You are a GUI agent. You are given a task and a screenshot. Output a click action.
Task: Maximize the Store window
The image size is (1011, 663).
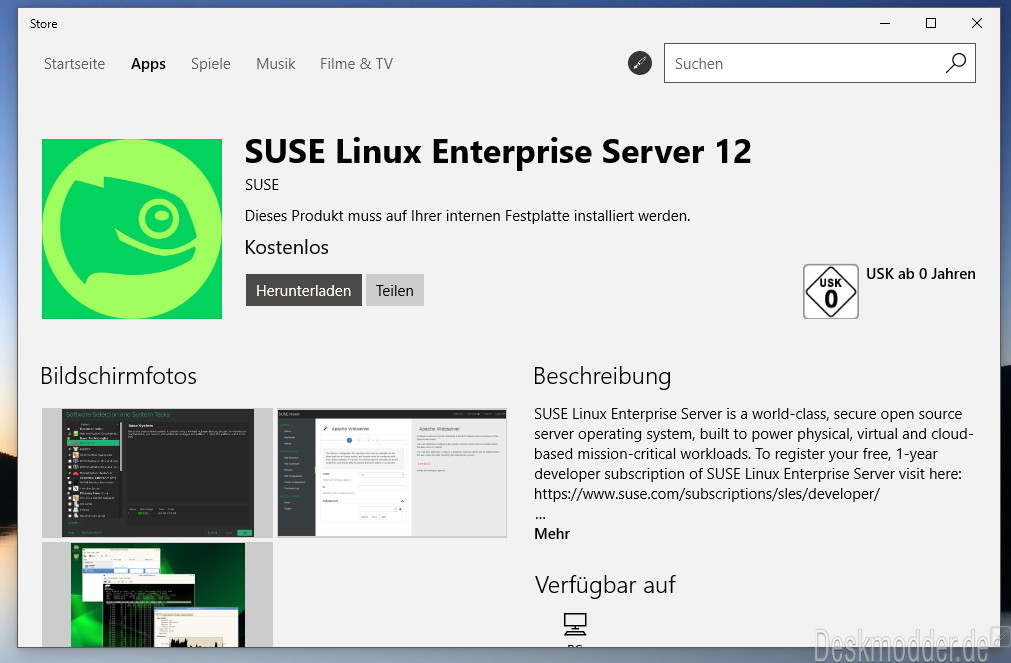tap(931, 23)
